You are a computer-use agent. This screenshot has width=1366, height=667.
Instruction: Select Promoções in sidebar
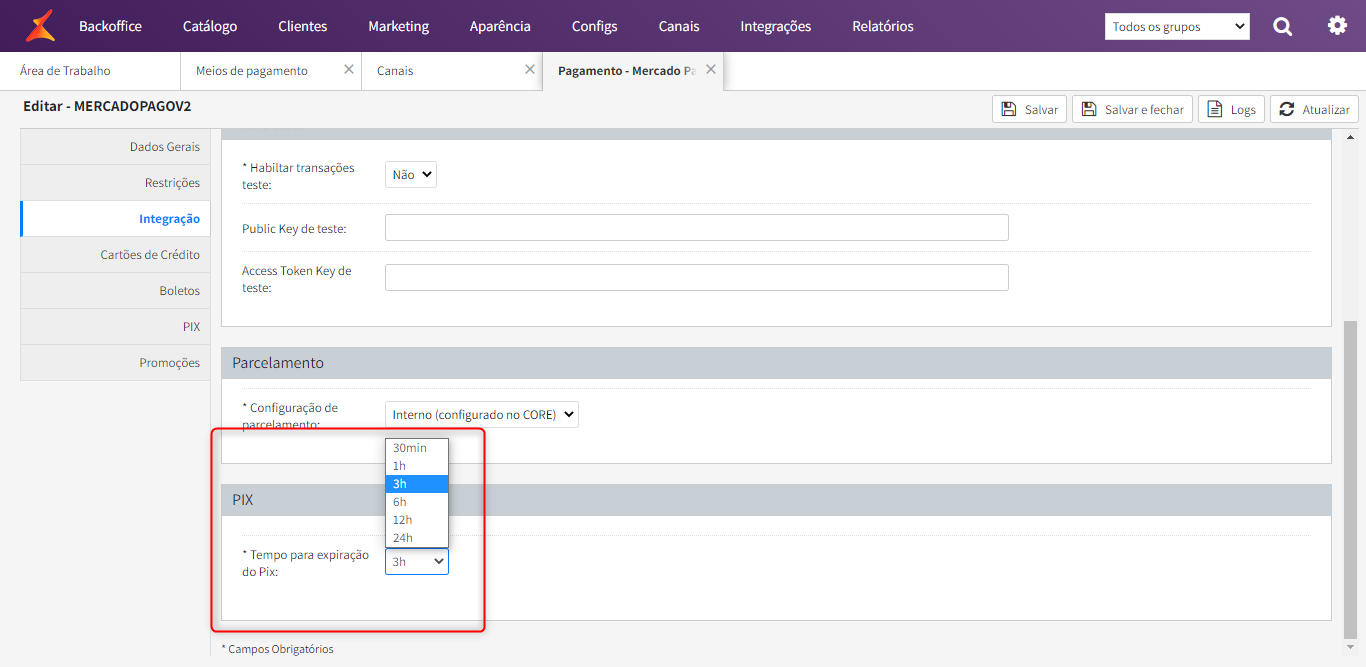115,363
